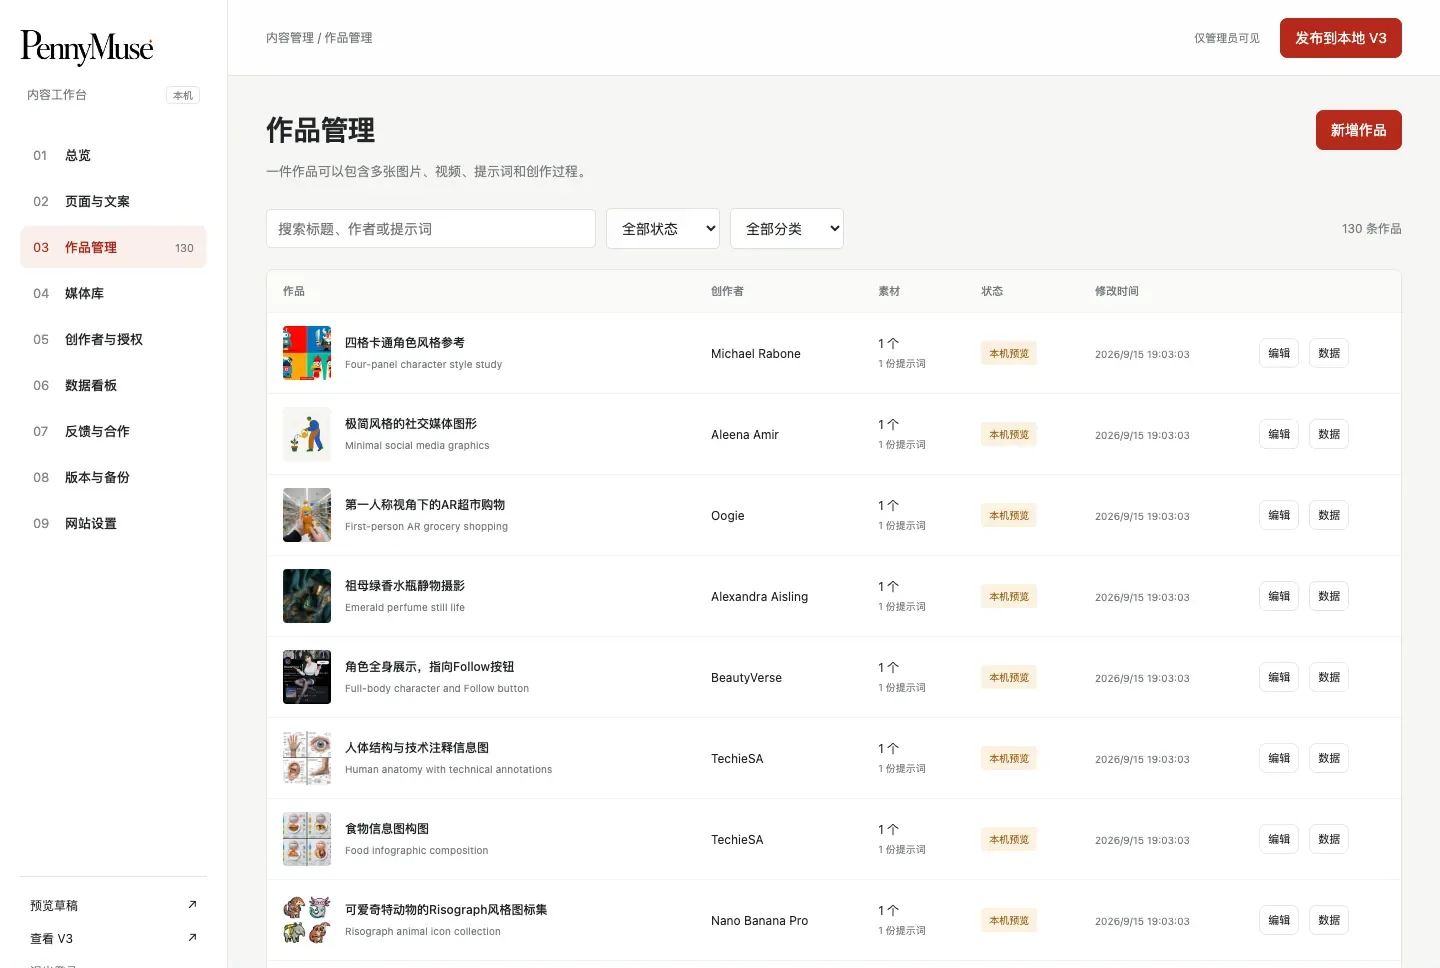Open 页面与文案 section
The width and height of the screenshot is (1440, 968).
(x=113, y=201)
